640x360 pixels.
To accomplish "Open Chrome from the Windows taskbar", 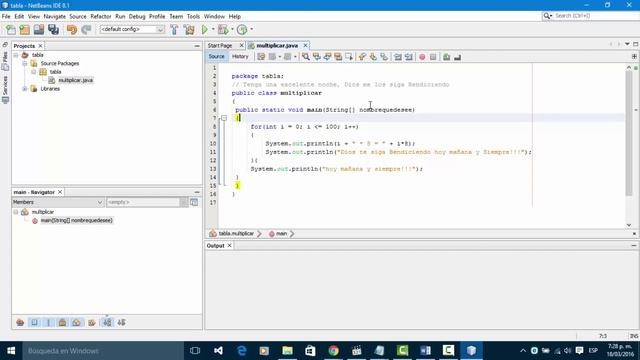I will pyautogui.click(x=333, y=351).
